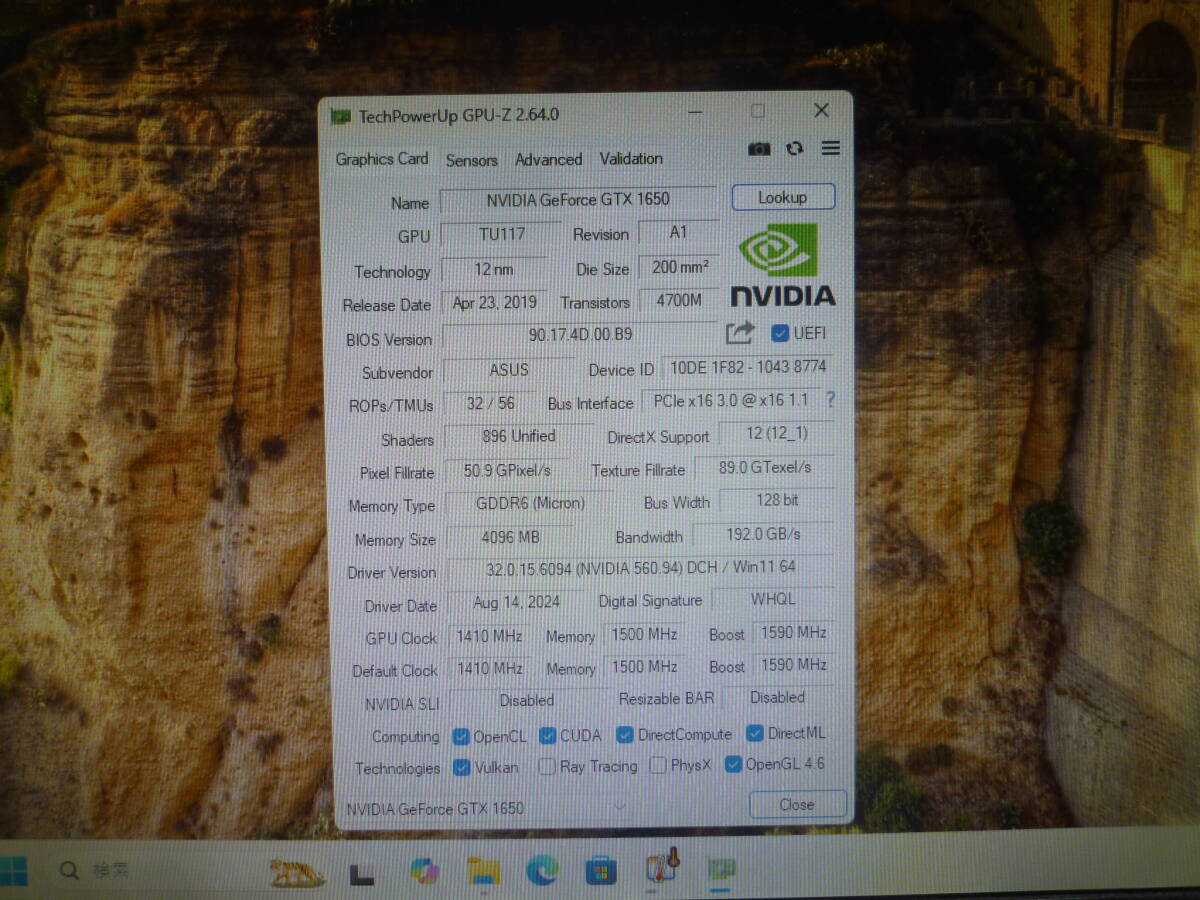
Task: Click the tiger search highlight icon
Action: click(x=297, y=873)
